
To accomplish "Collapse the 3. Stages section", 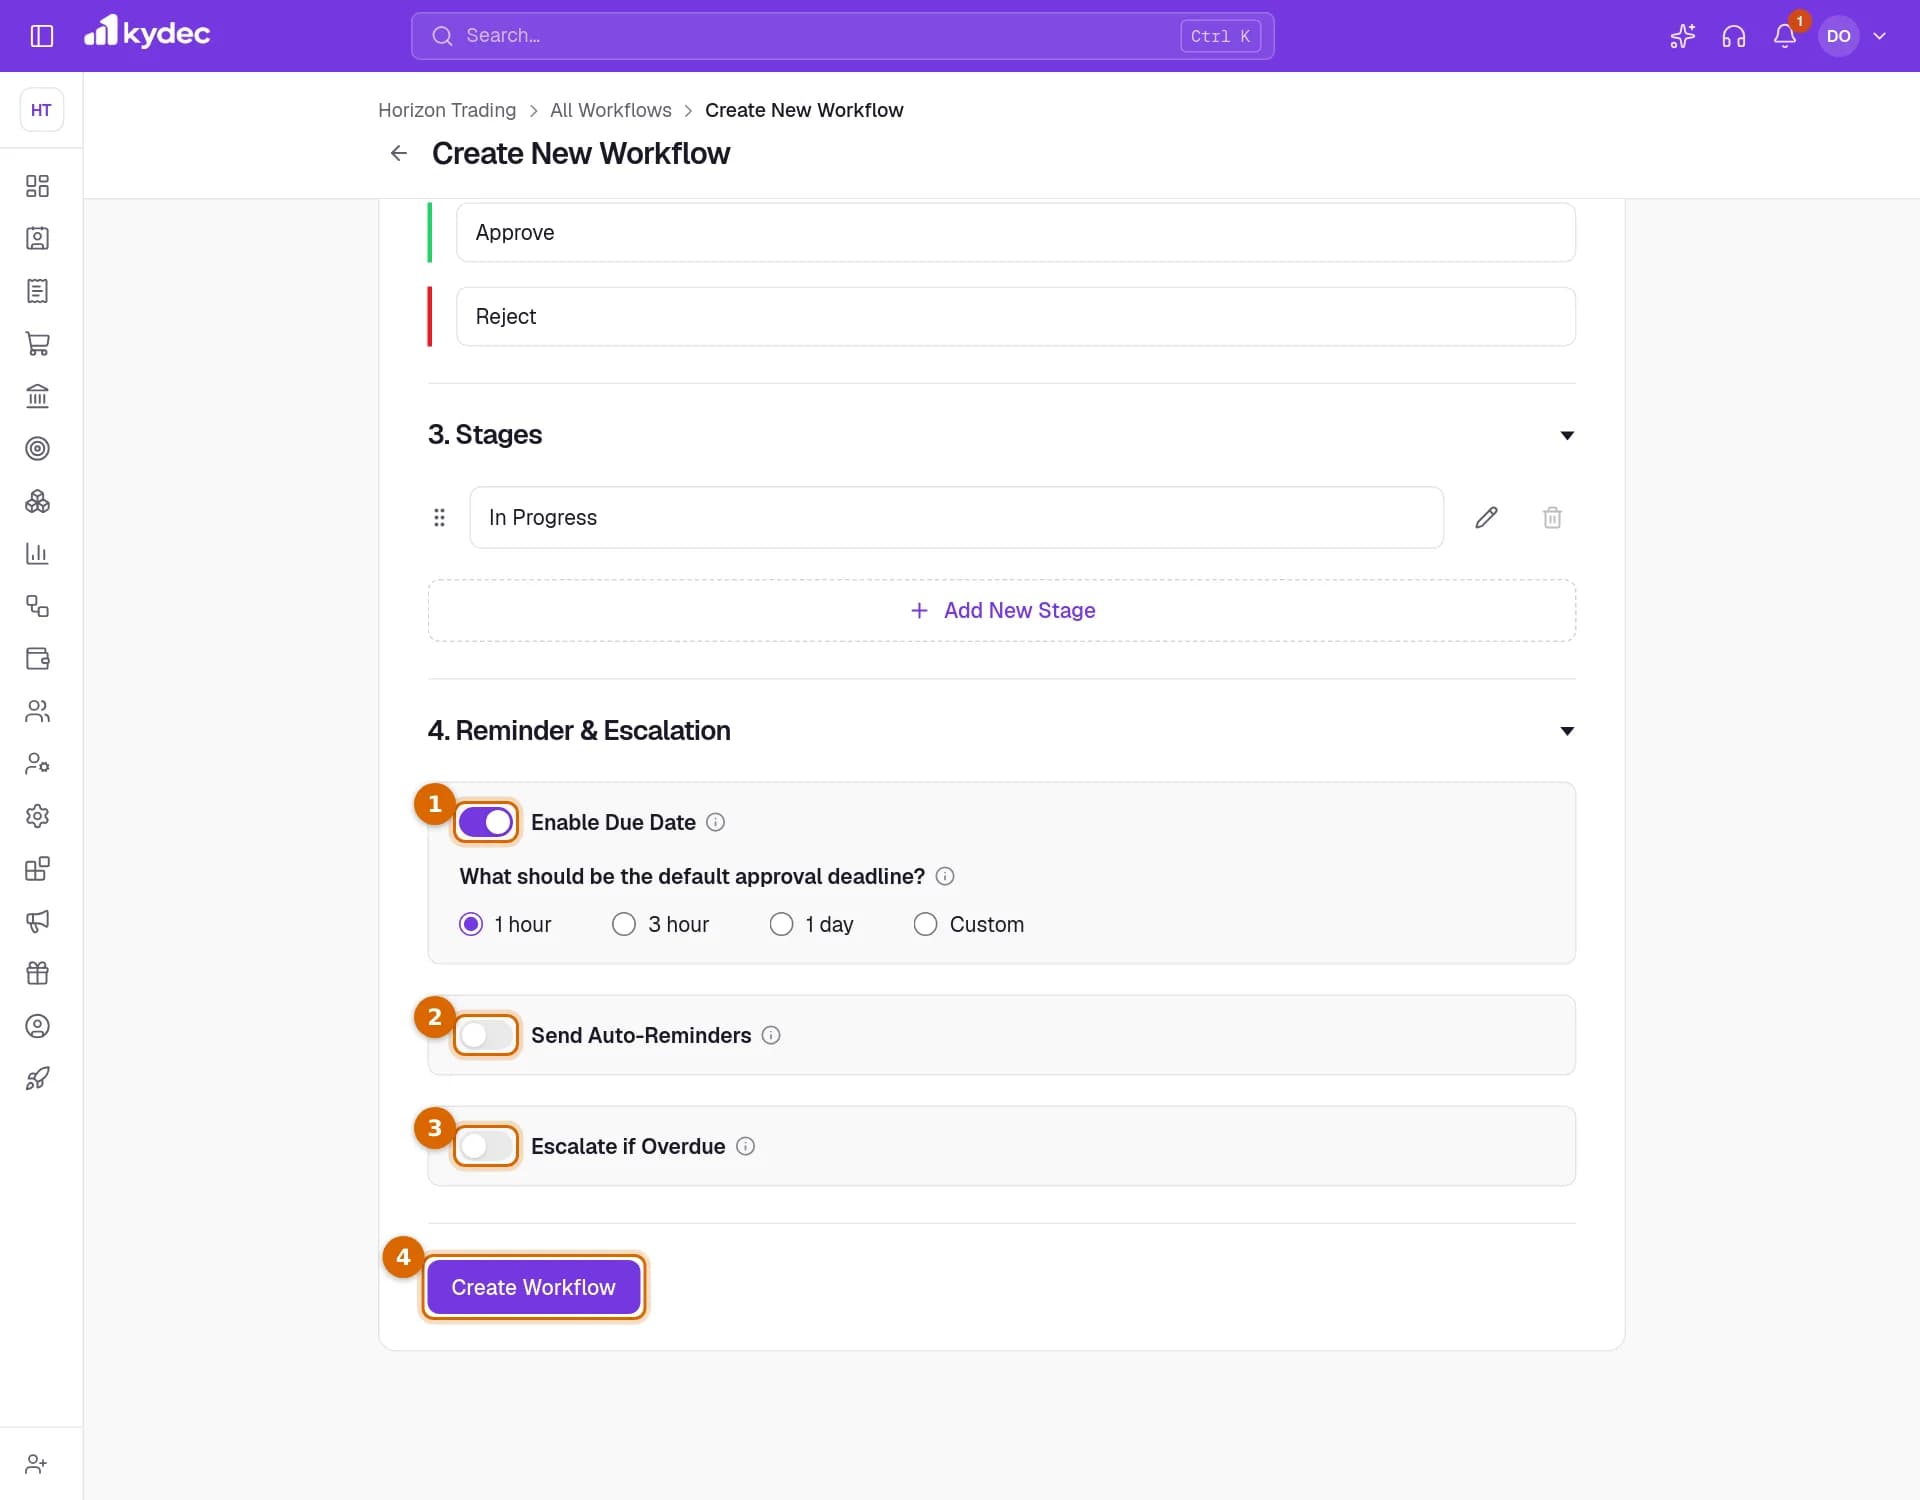I will coord(1567,435).
